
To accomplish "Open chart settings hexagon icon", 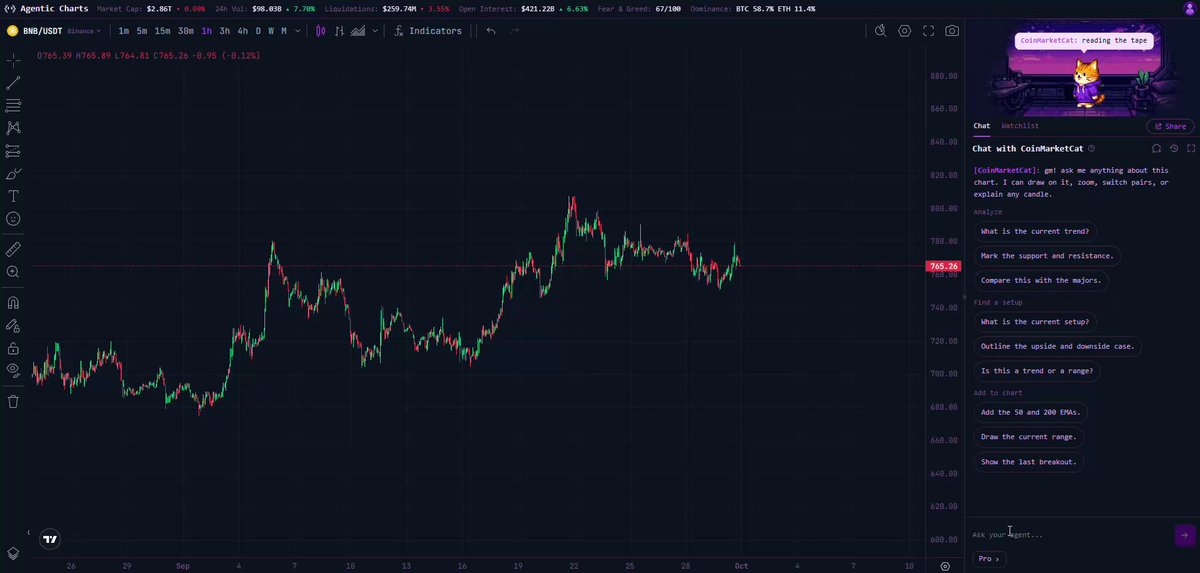I will 905,31.
